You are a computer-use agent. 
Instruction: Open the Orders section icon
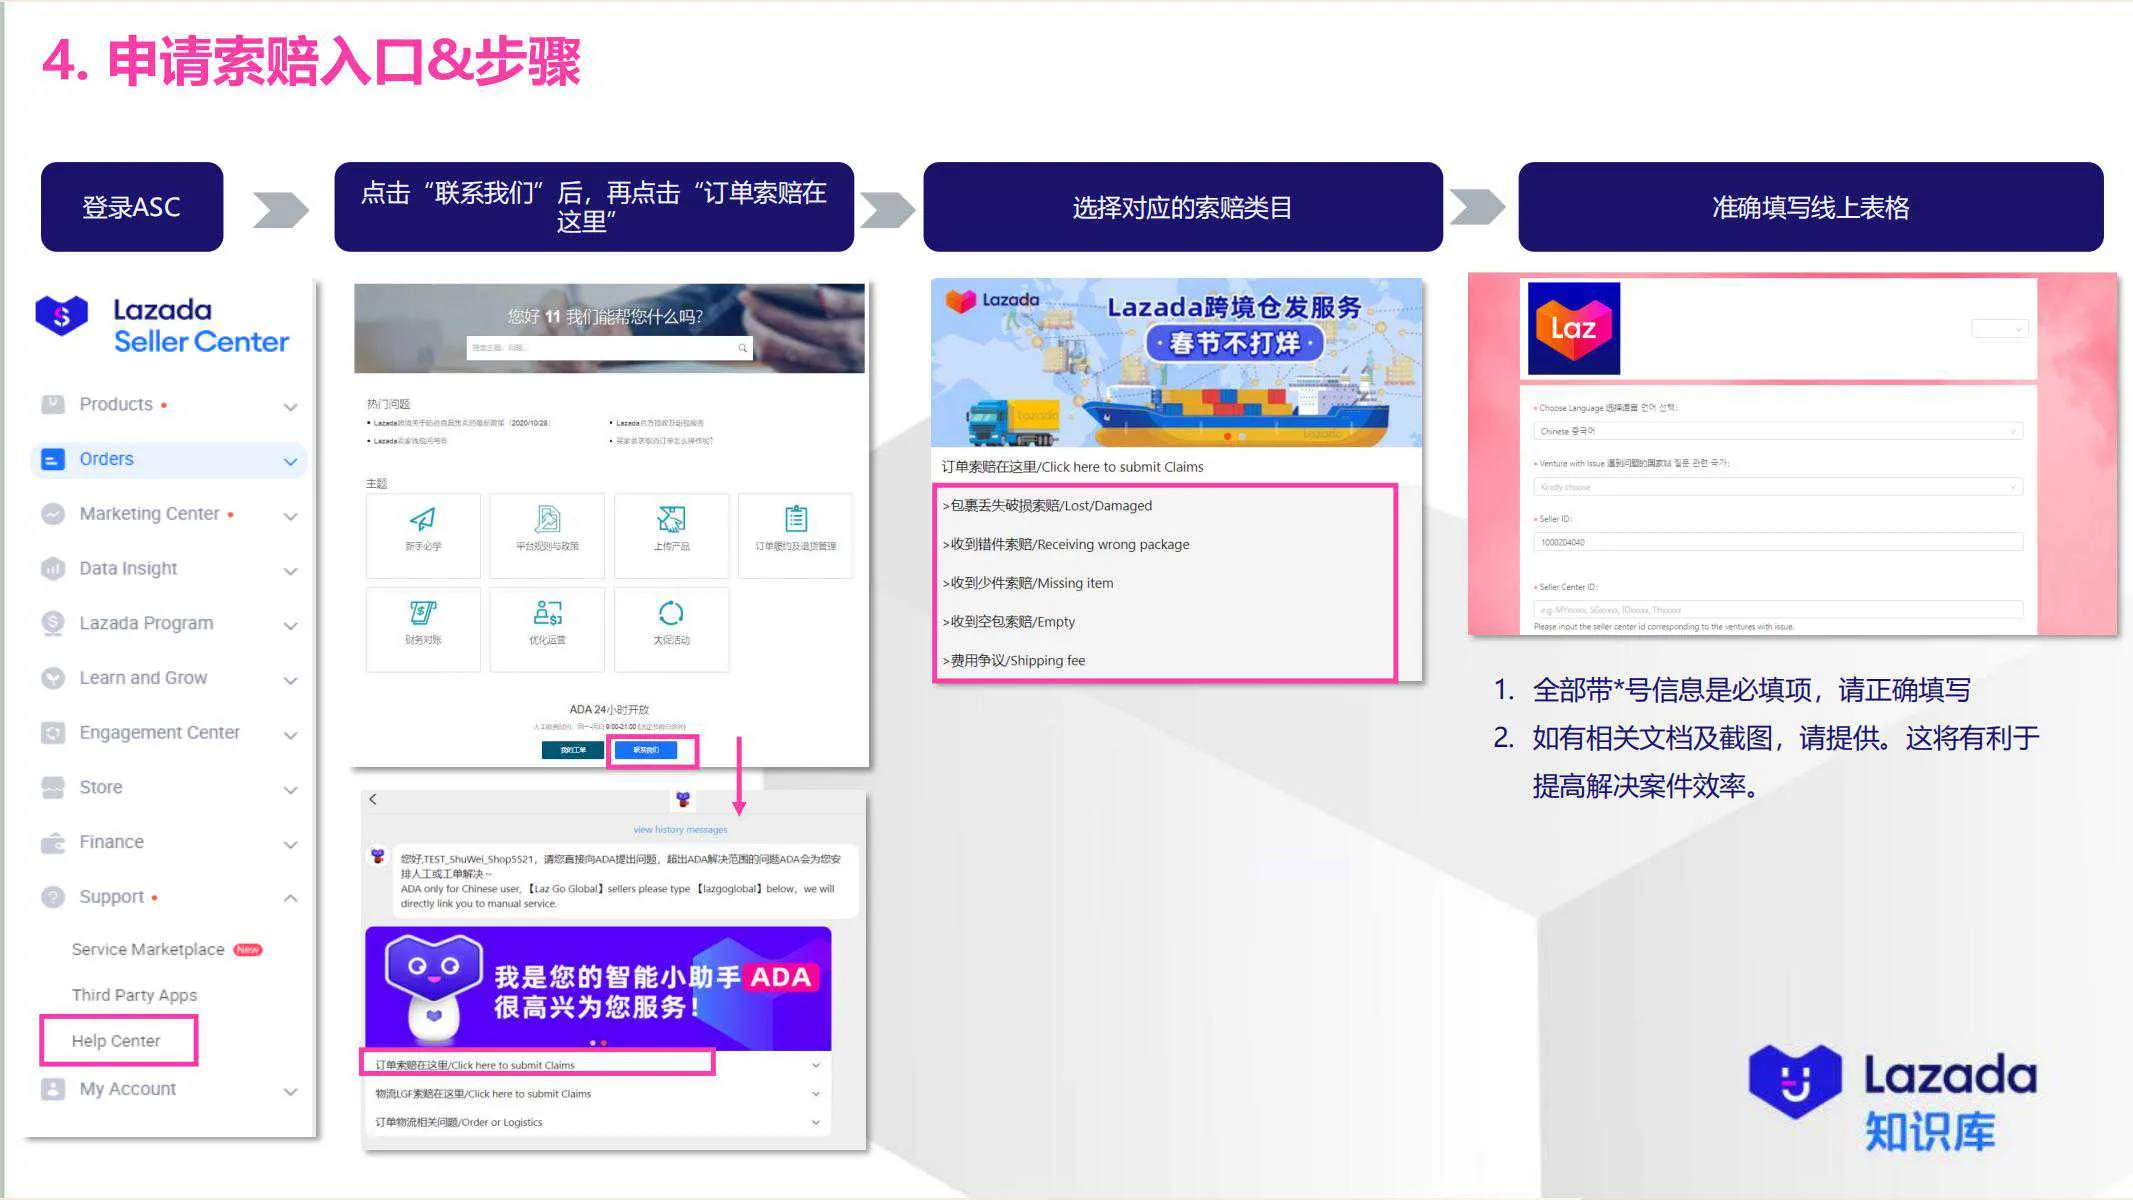click(53, 459)
